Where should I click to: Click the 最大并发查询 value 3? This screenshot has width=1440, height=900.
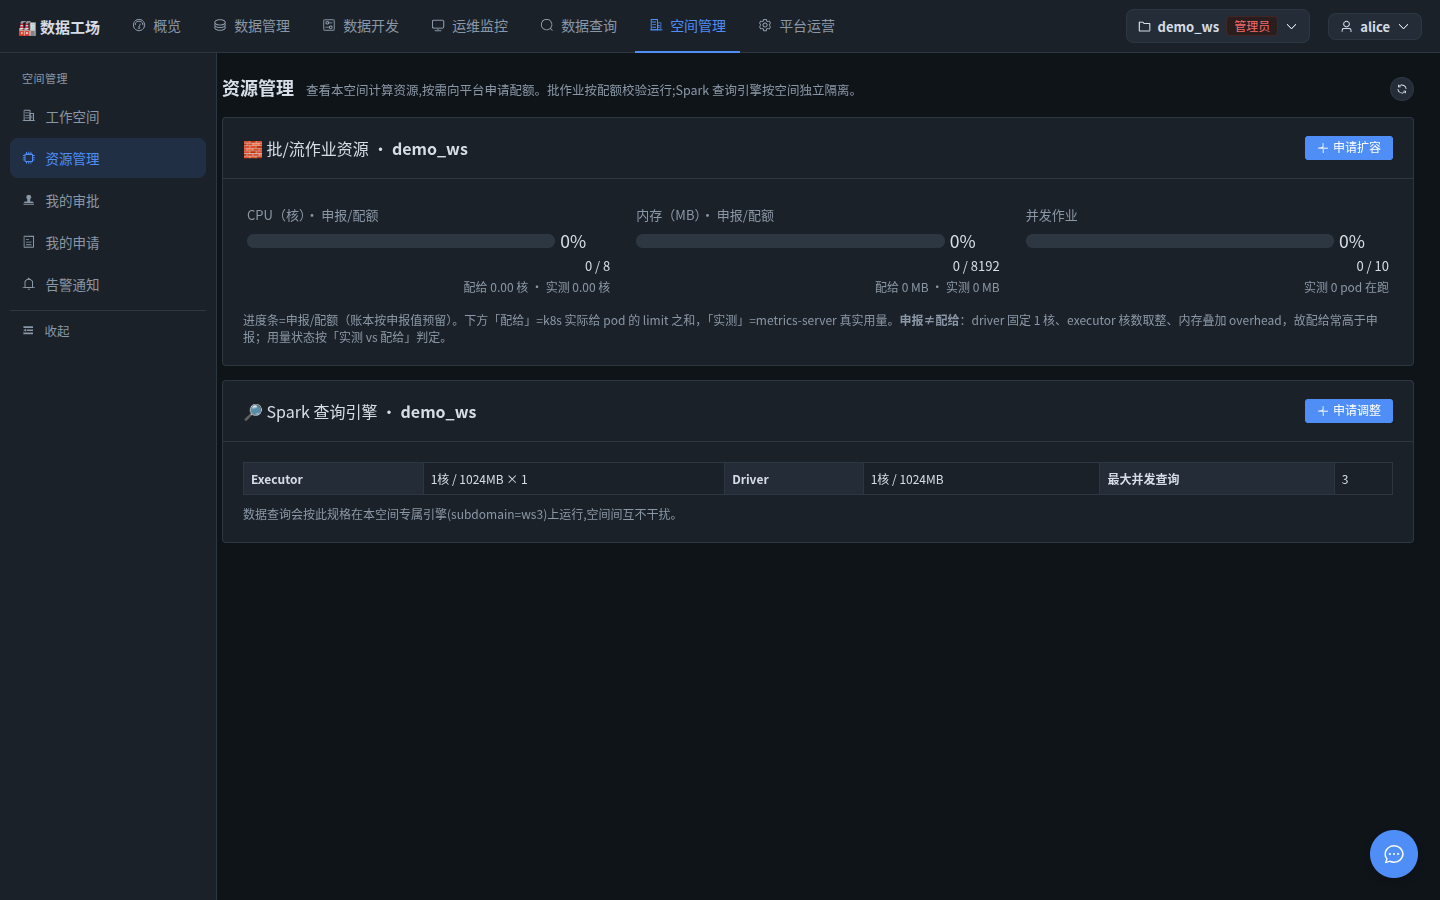coord(1363,479)
